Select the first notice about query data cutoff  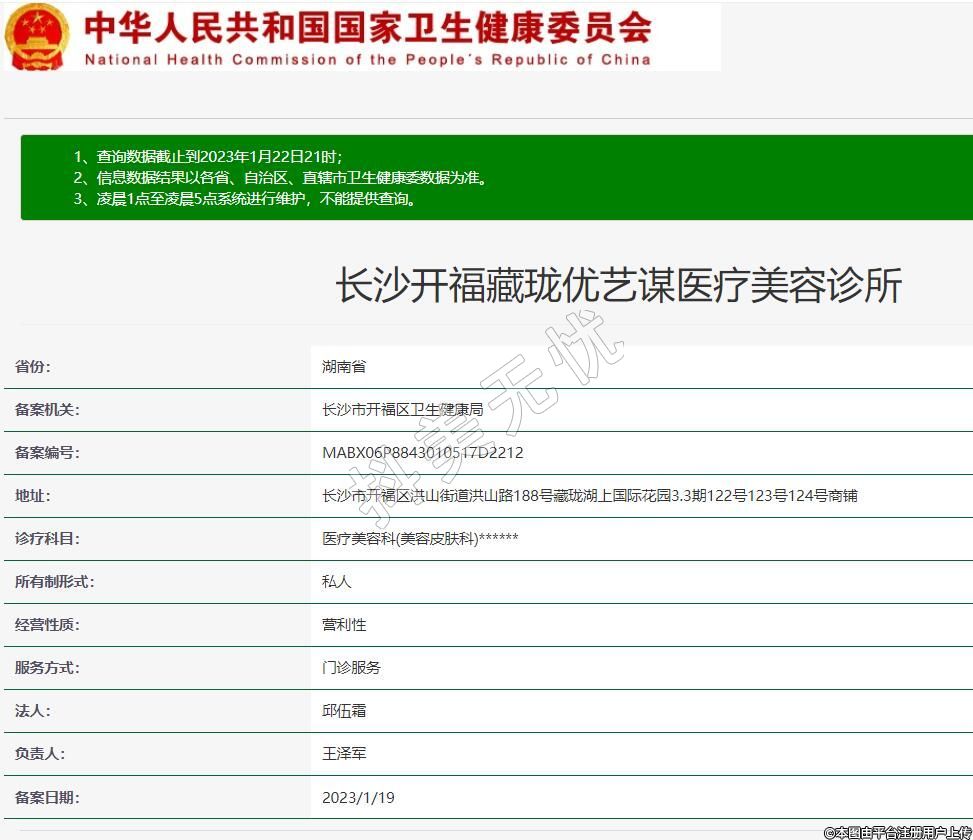[x=208, y=157]
